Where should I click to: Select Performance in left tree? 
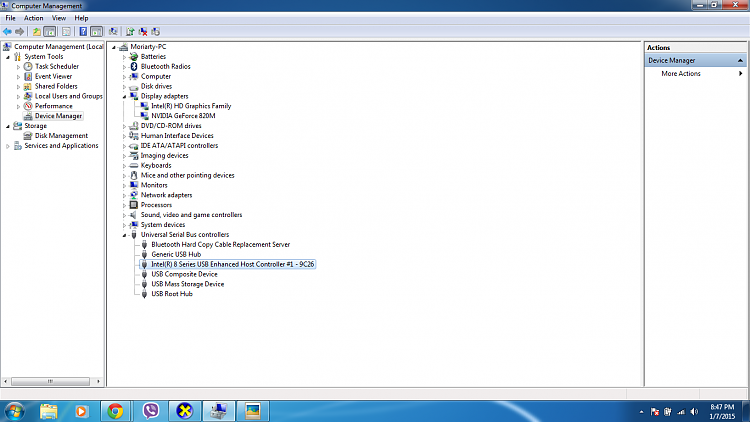(x=54, y=106)
